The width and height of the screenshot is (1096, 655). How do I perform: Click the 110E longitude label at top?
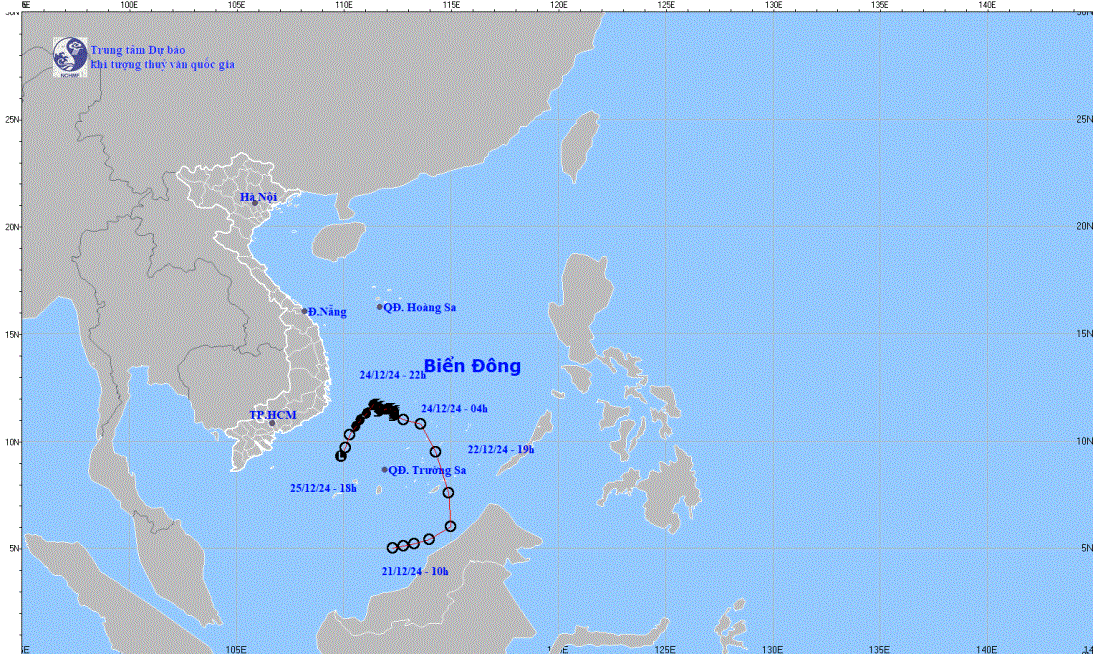342,5
